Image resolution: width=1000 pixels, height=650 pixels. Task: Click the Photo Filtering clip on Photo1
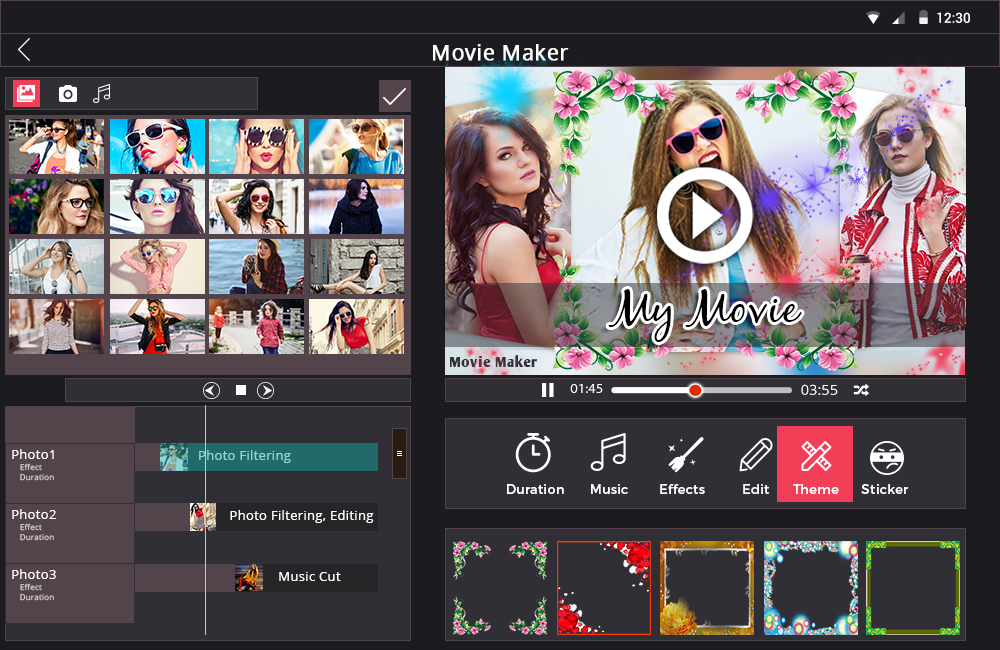point(268,456)
